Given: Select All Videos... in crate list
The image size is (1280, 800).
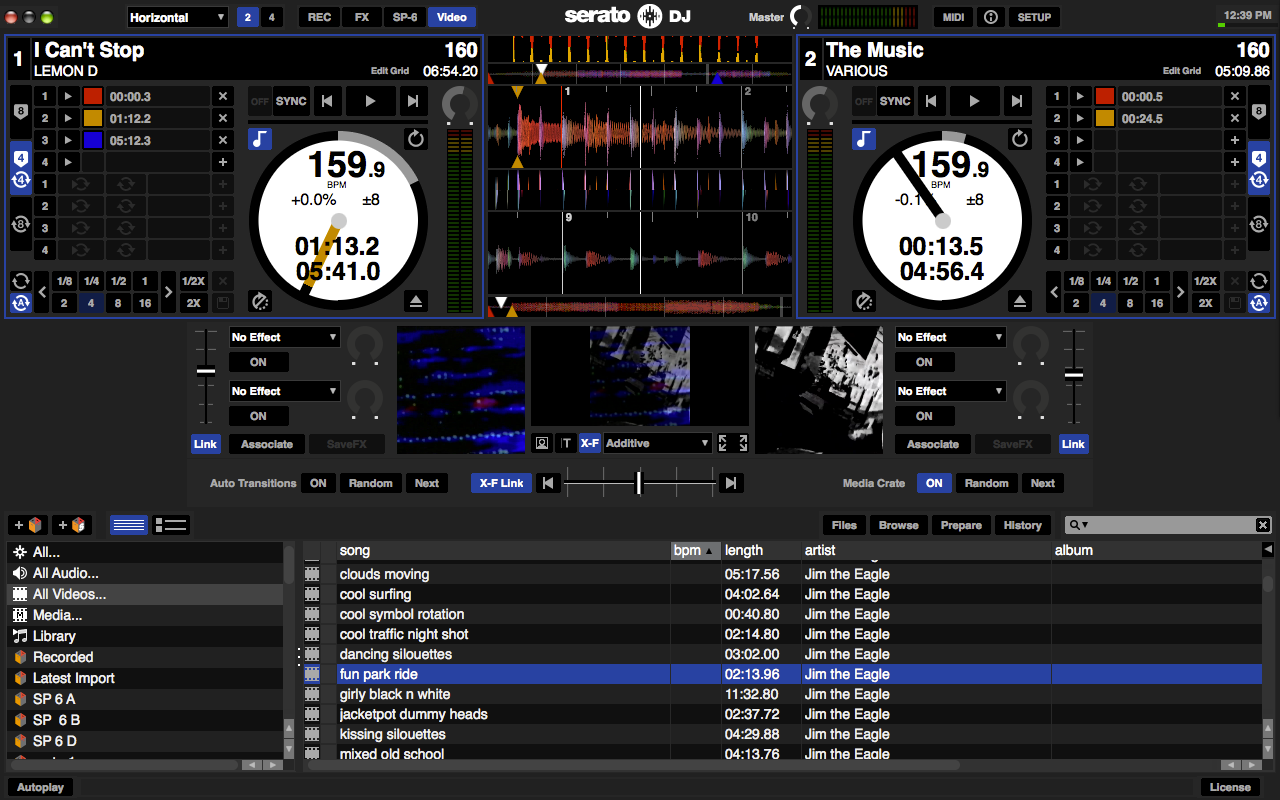Looking at the screenshot, I should (x=145, y=594).
